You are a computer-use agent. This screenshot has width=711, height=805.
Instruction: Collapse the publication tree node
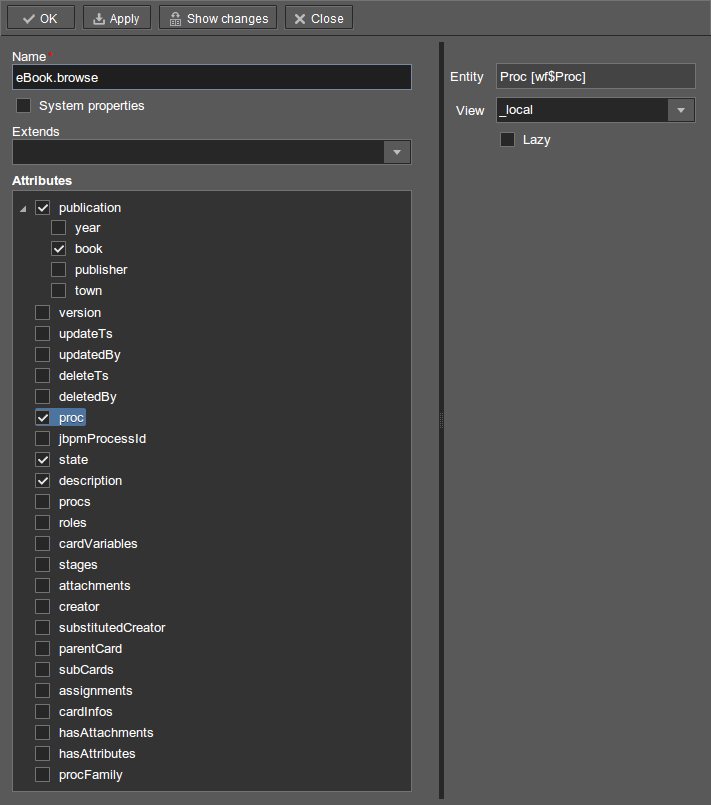23,209
